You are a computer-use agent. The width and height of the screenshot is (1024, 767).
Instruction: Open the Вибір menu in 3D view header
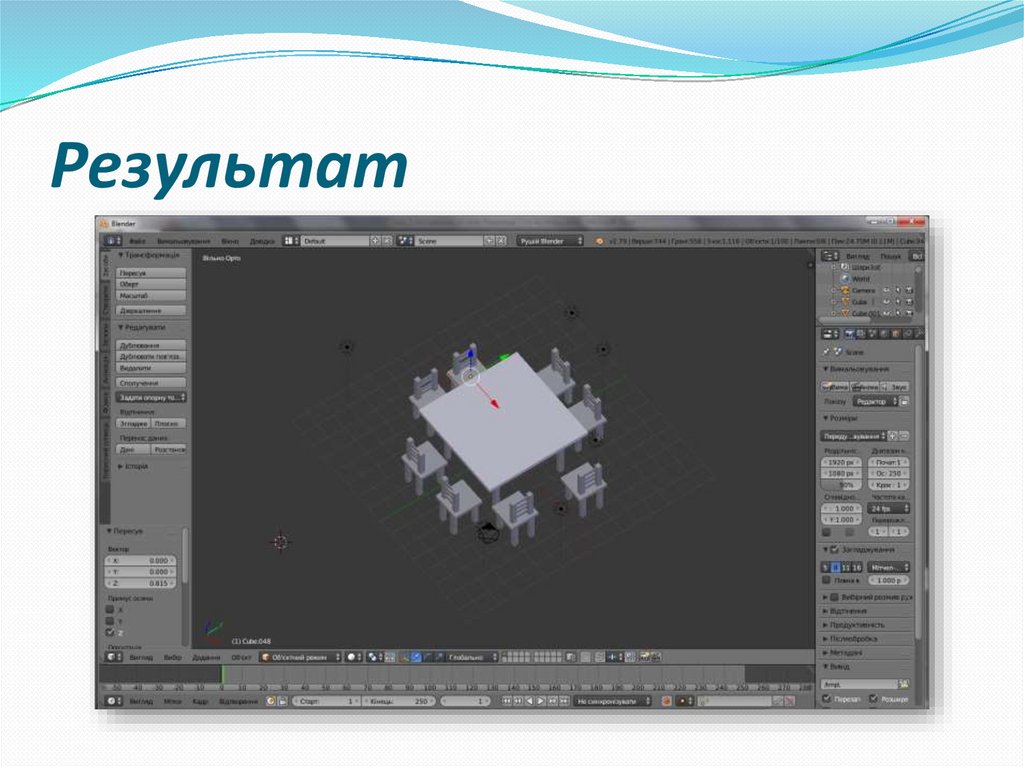(172, 657)
